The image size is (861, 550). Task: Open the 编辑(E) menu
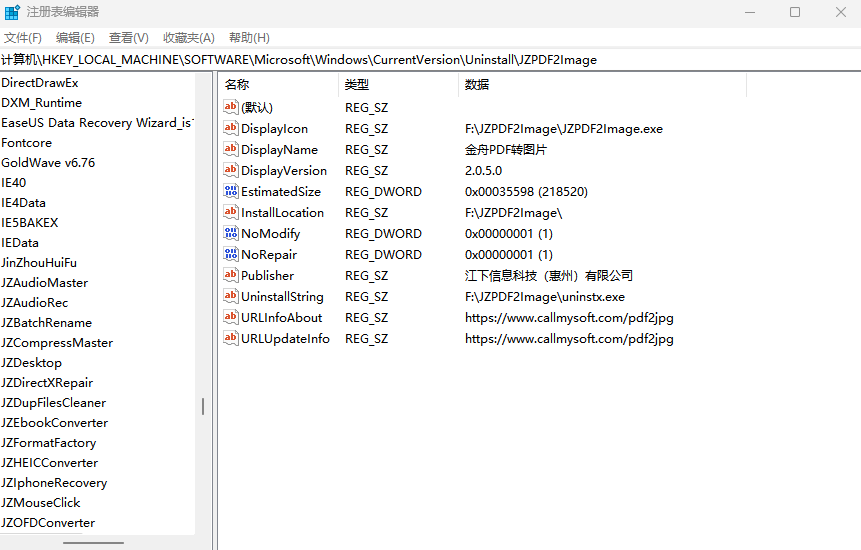(x=75, y=38)
